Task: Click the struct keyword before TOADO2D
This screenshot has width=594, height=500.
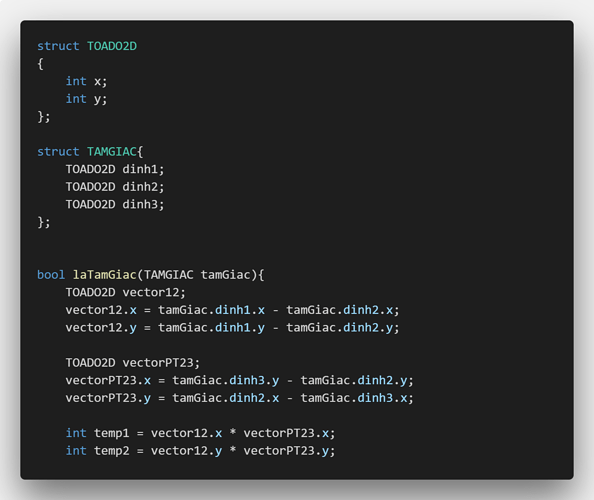Action: click(x=58, y=46)
